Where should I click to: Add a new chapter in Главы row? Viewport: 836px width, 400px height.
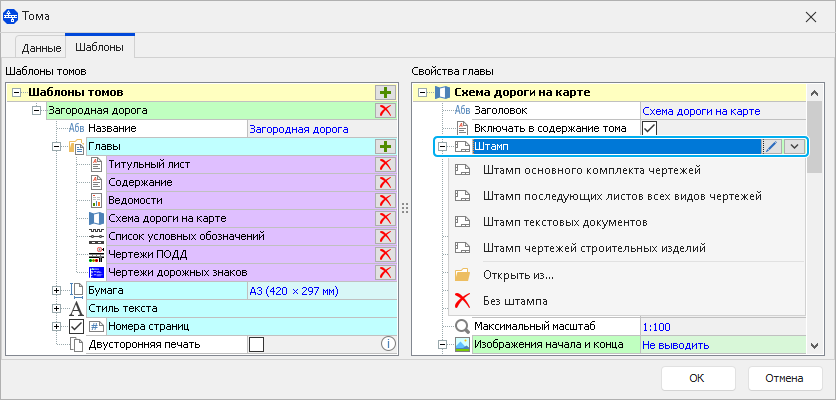pos(385,146)
